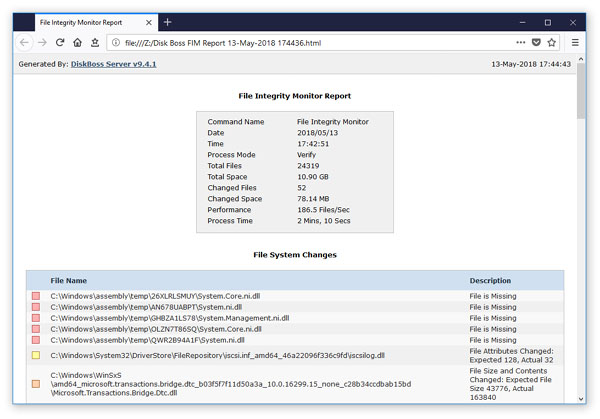This screenshot has height=419, width=600.
Task: Click the Changed Space value 78.14 MB
Action: pos(313,199)
